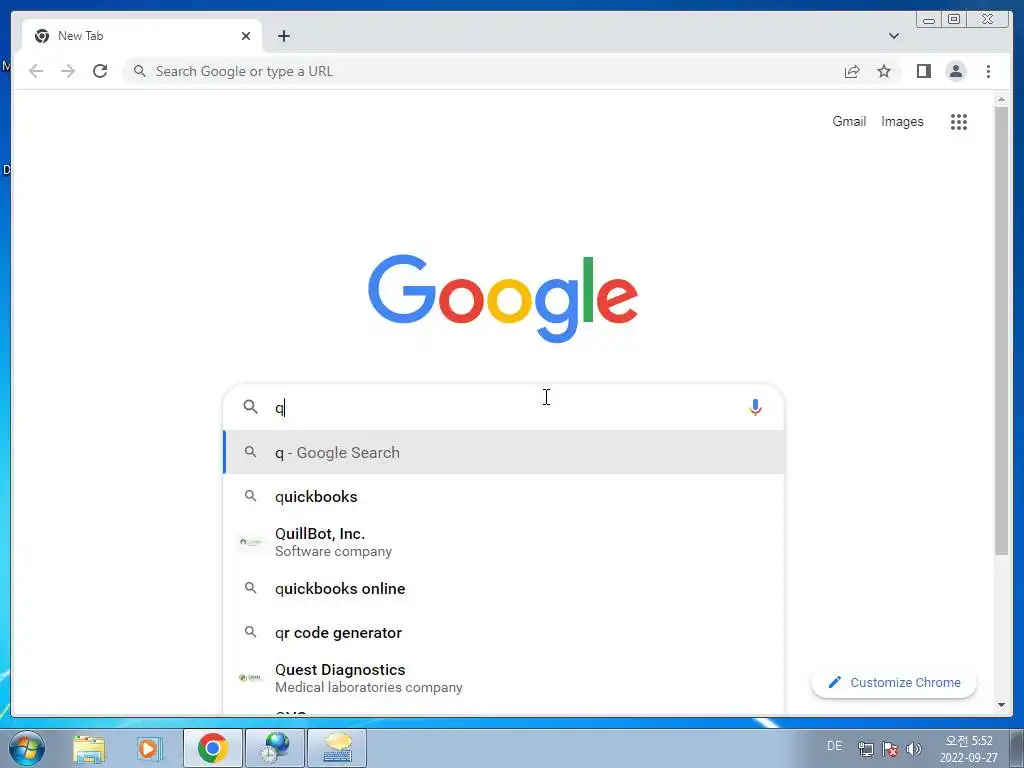
Task: Open the Google apps grid
Action: (x=959, y=121)
